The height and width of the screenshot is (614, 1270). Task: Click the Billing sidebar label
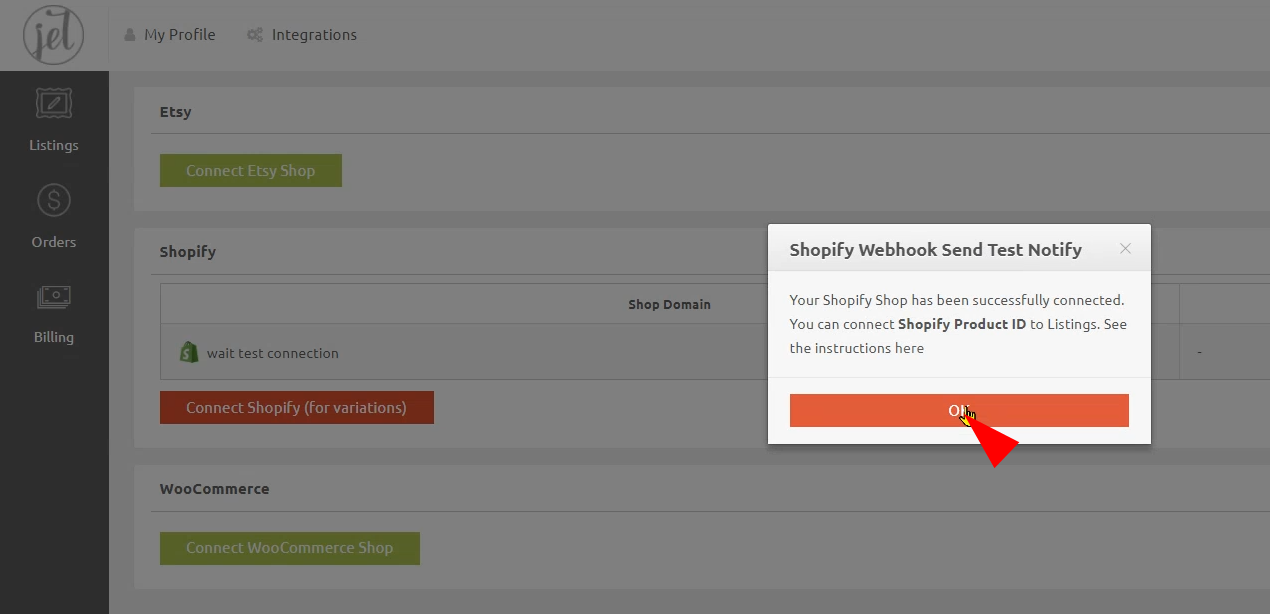pos(54,337)
